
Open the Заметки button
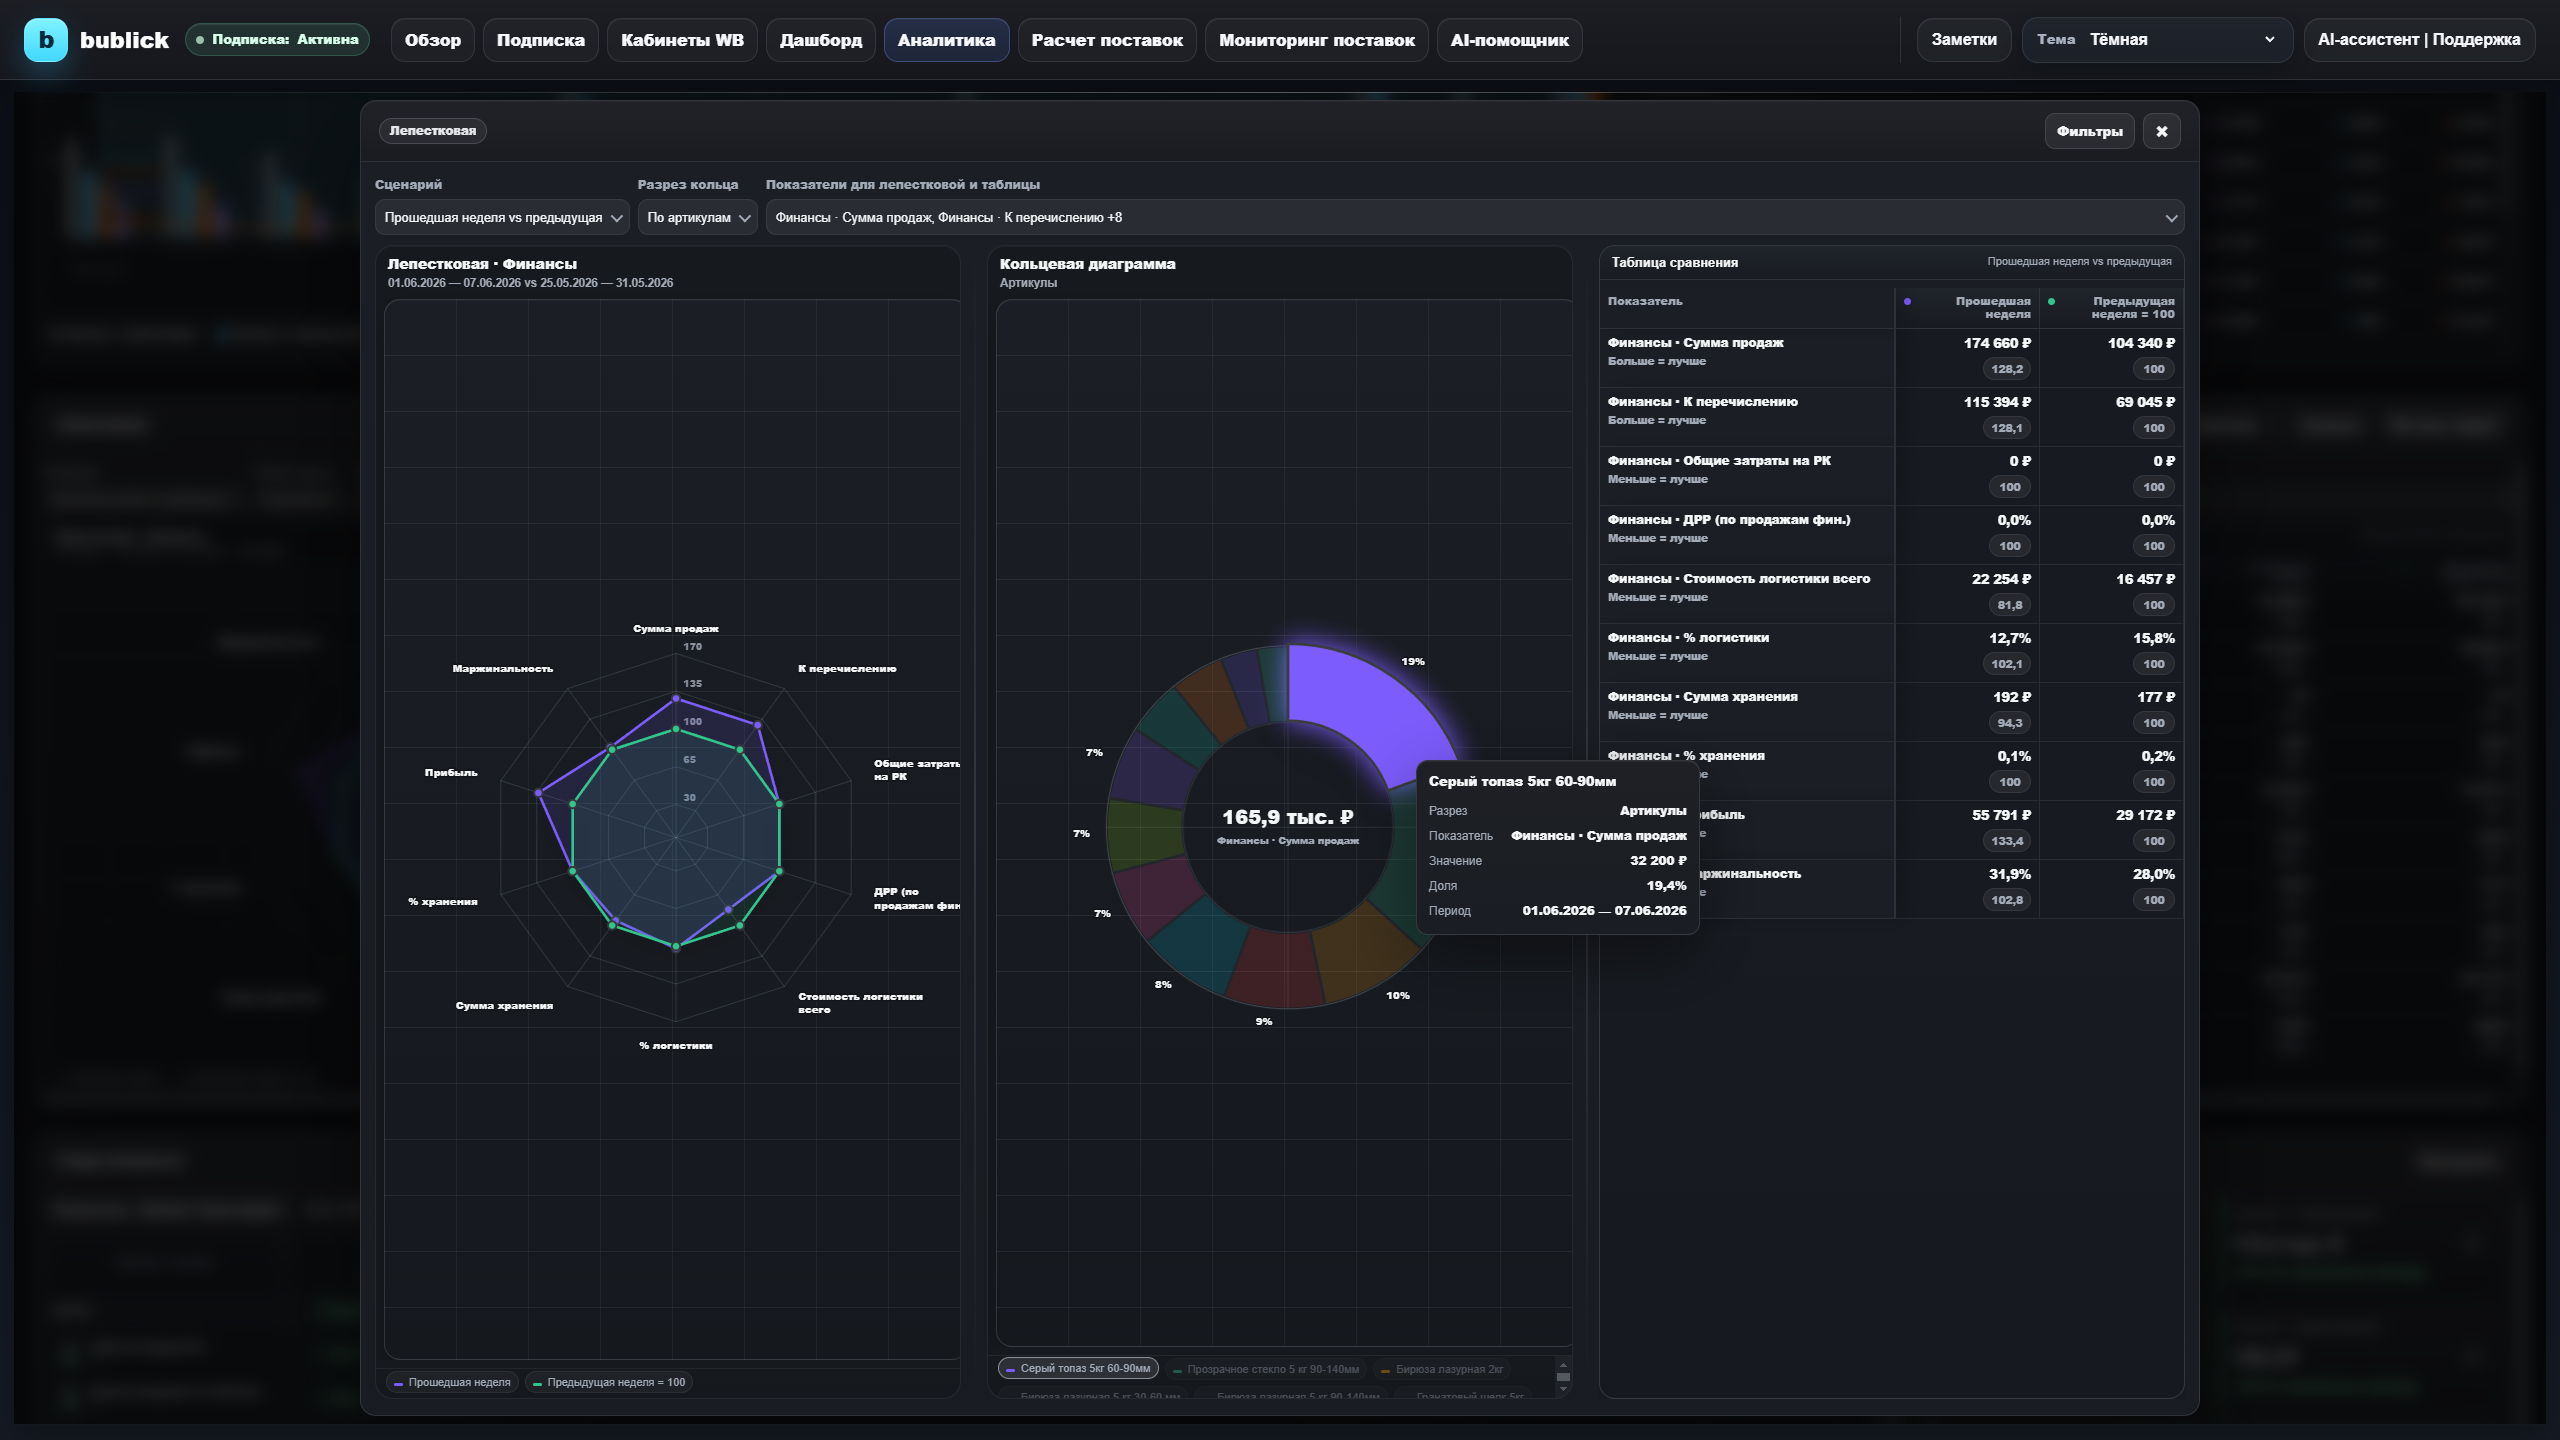coord(1964,40)
